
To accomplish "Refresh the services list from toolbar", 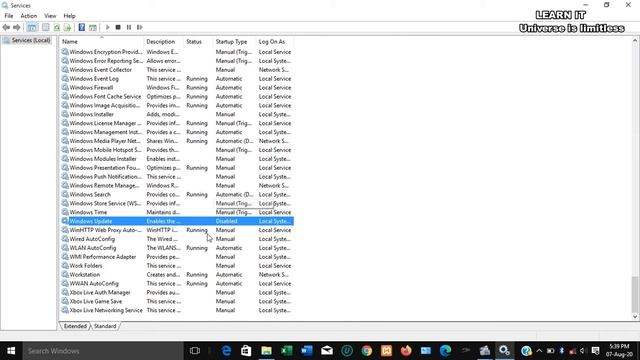I will (x=57, y=27).
